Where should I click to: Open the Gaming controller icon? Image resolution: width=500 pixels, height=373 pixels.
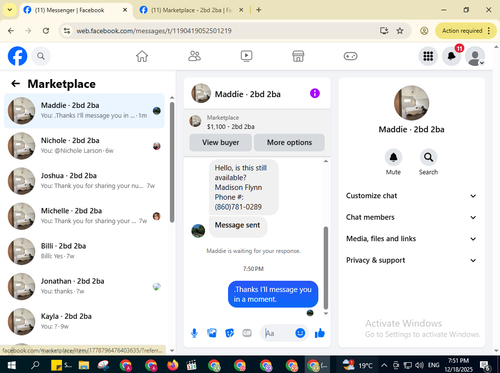point(350,56)
